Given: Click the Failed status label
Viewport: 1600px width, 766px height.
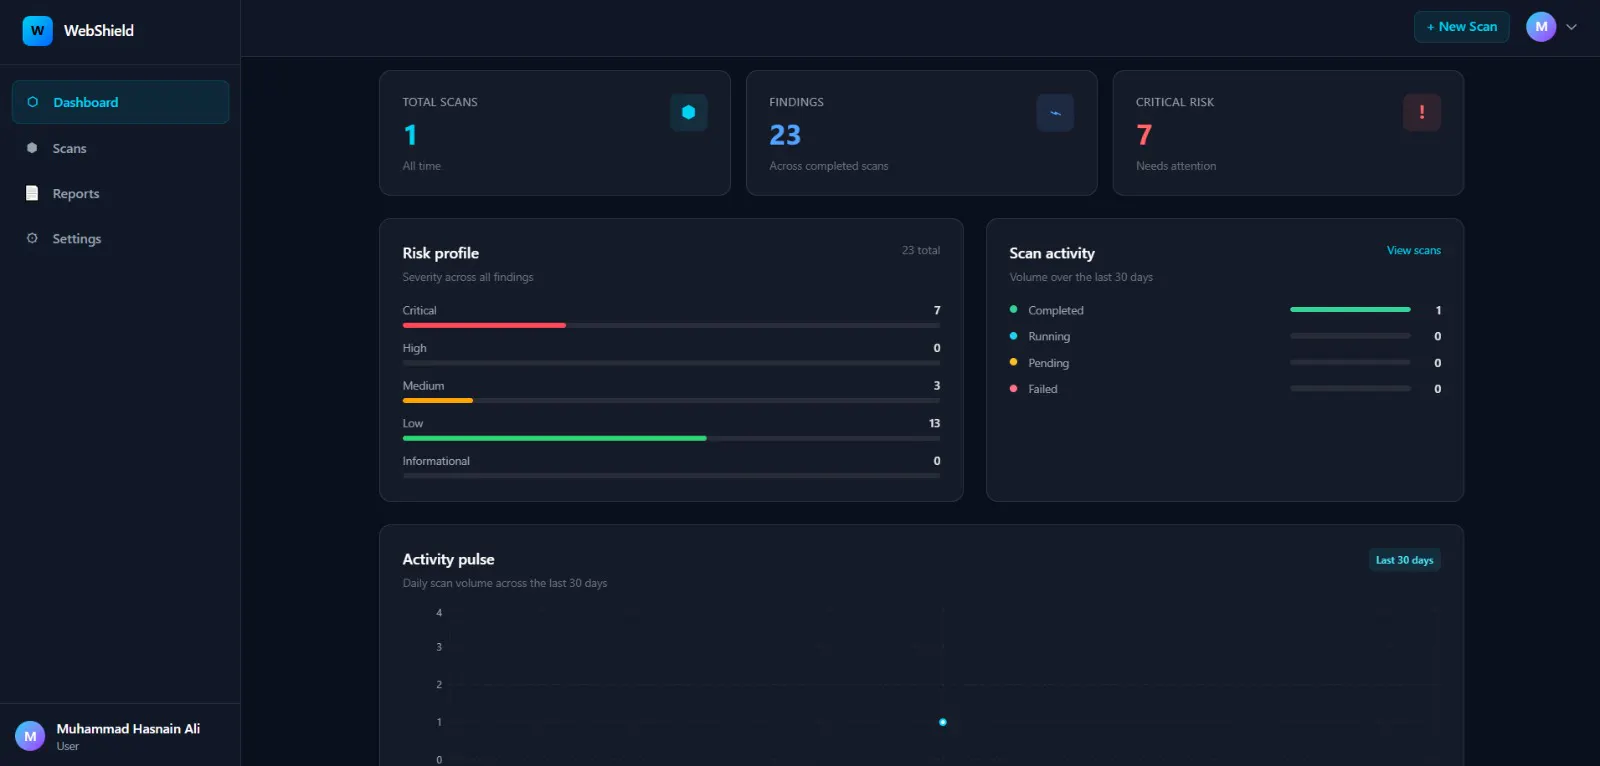Looking at the screenshot, I should pos(1043,389).
